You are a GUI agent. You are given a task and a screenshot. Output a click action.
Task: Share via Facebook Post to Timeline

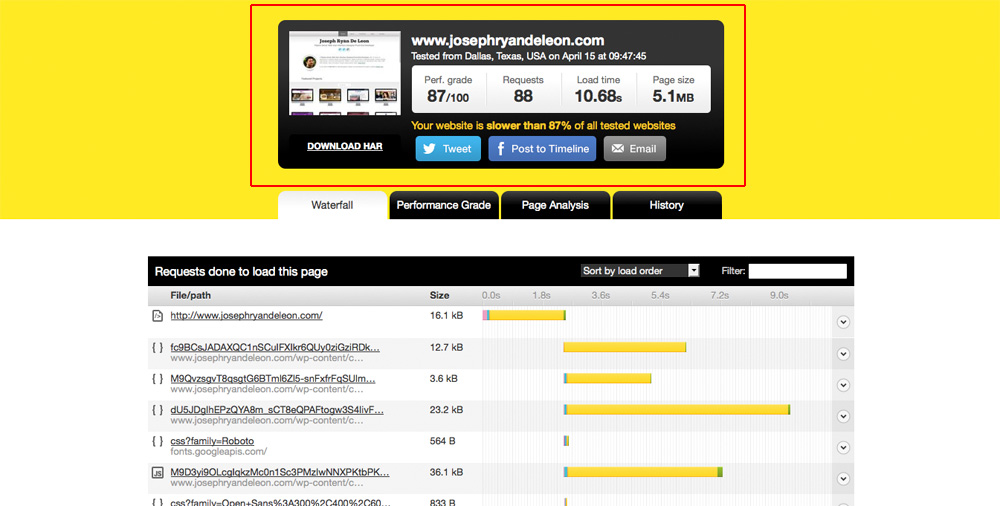click(x=542, y=149)
